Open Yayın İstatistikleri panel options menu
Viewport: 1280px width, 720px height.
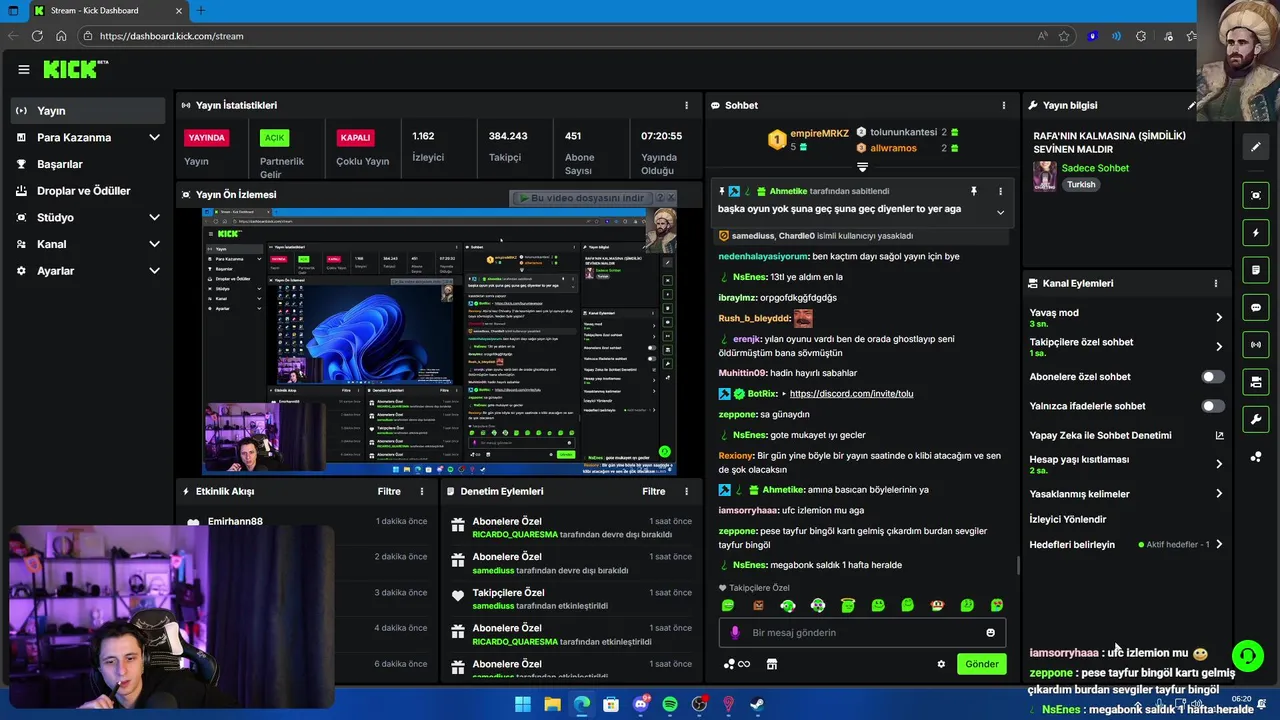[686, 105]
